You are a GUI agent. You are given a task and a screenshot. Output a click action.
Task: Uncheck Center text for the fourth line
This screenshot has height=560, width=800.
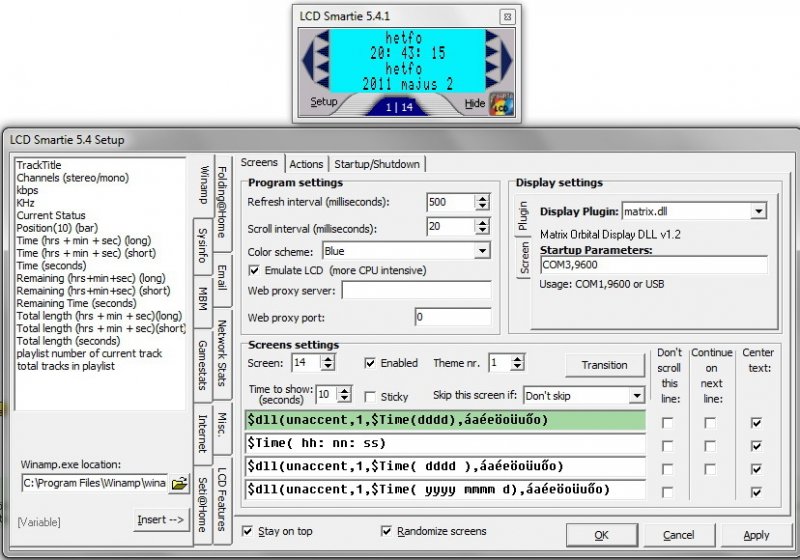click(x=756, y=492)
